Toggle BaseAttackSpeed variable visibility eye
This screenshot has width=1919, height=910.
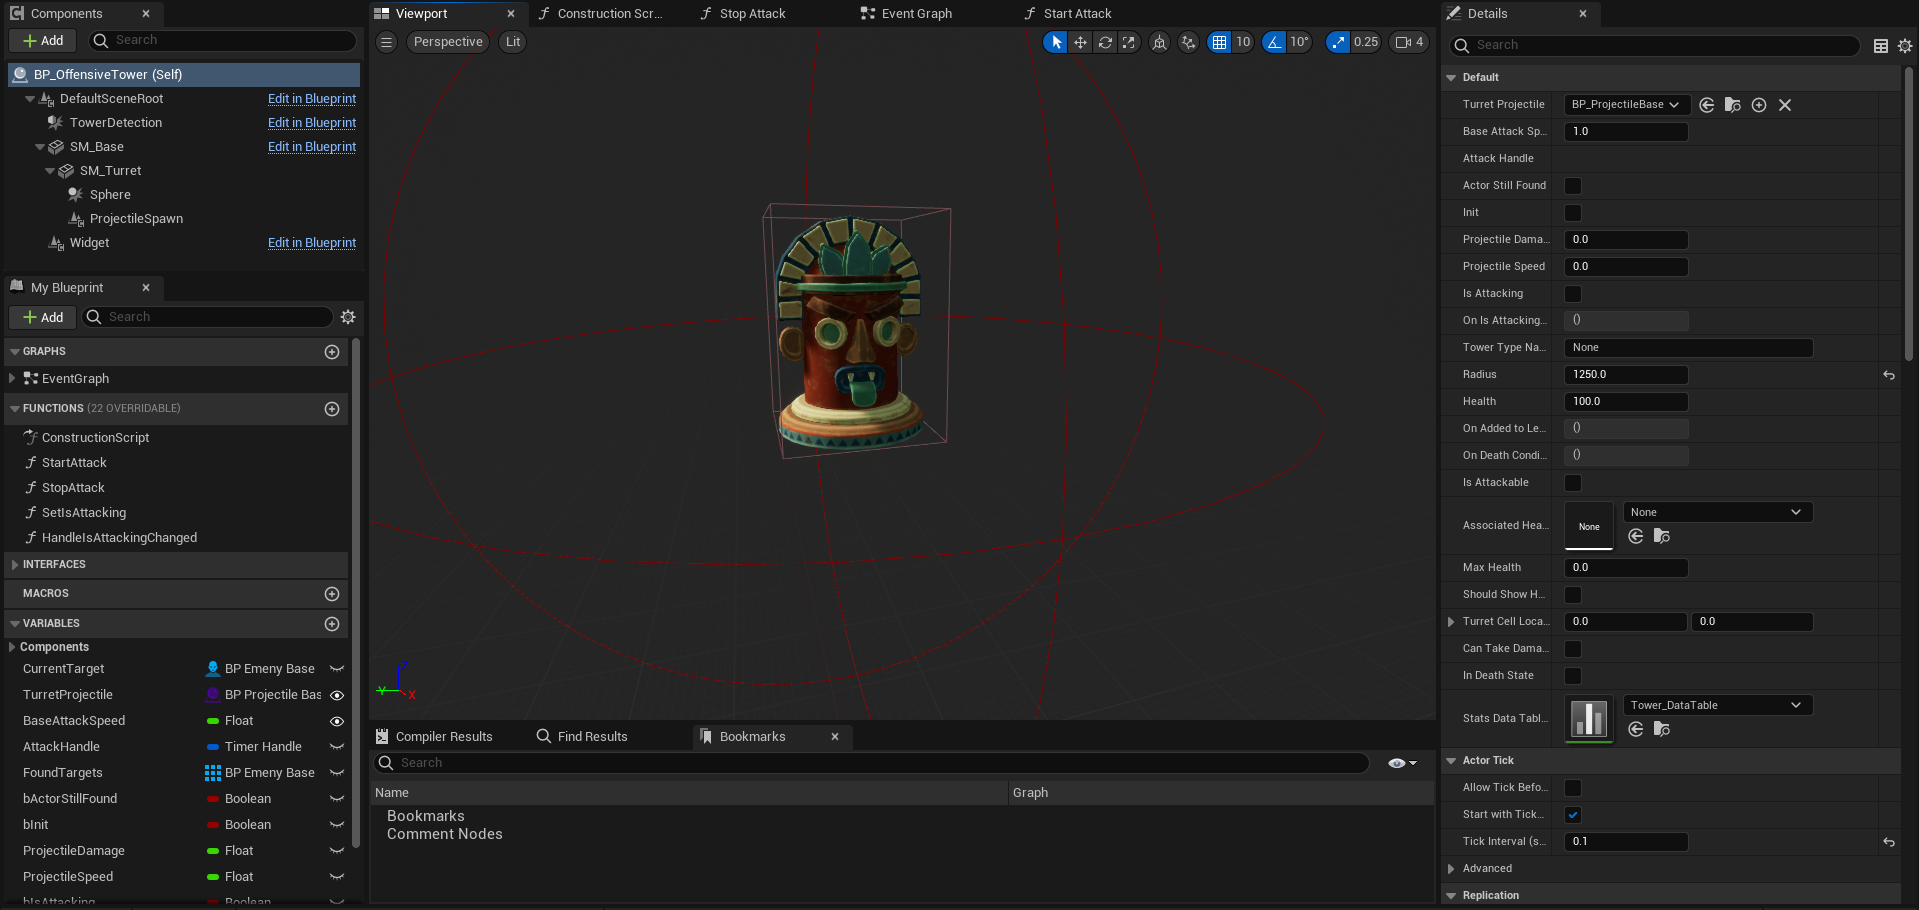[x=337, y=721]
